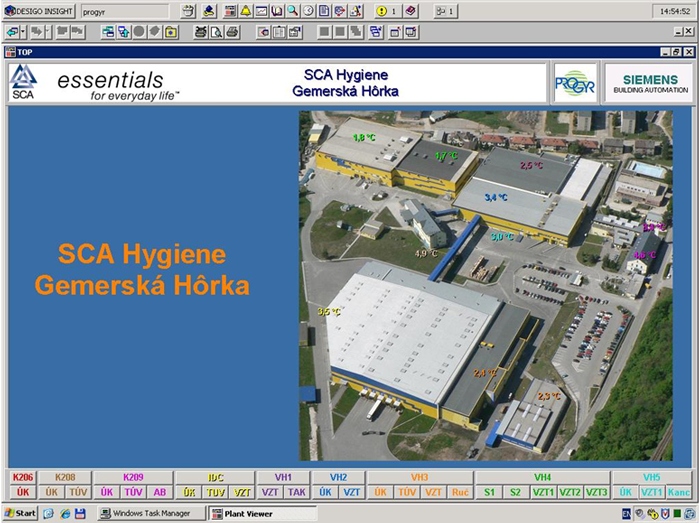
Task: Click the floppy disk quick launch icon
Action: click(x=80, y=513)
